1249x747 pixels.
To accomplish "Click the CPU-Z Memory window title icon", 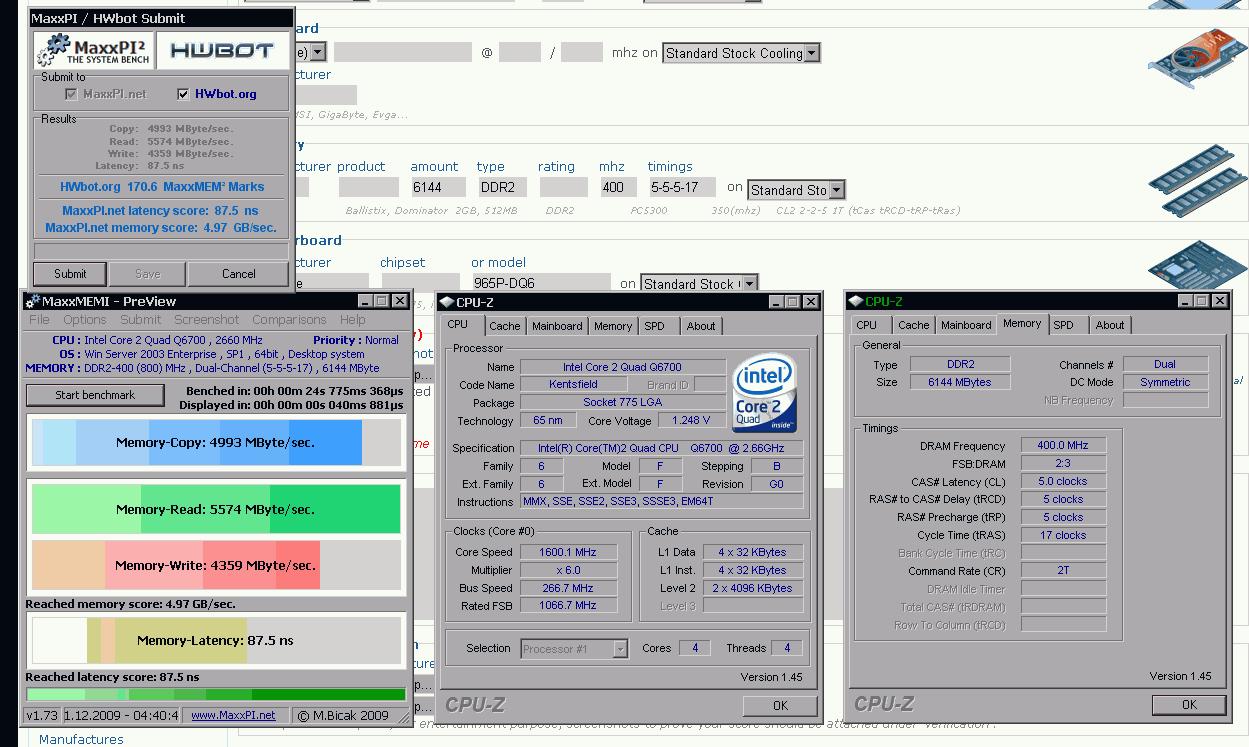I will point(855,301).
